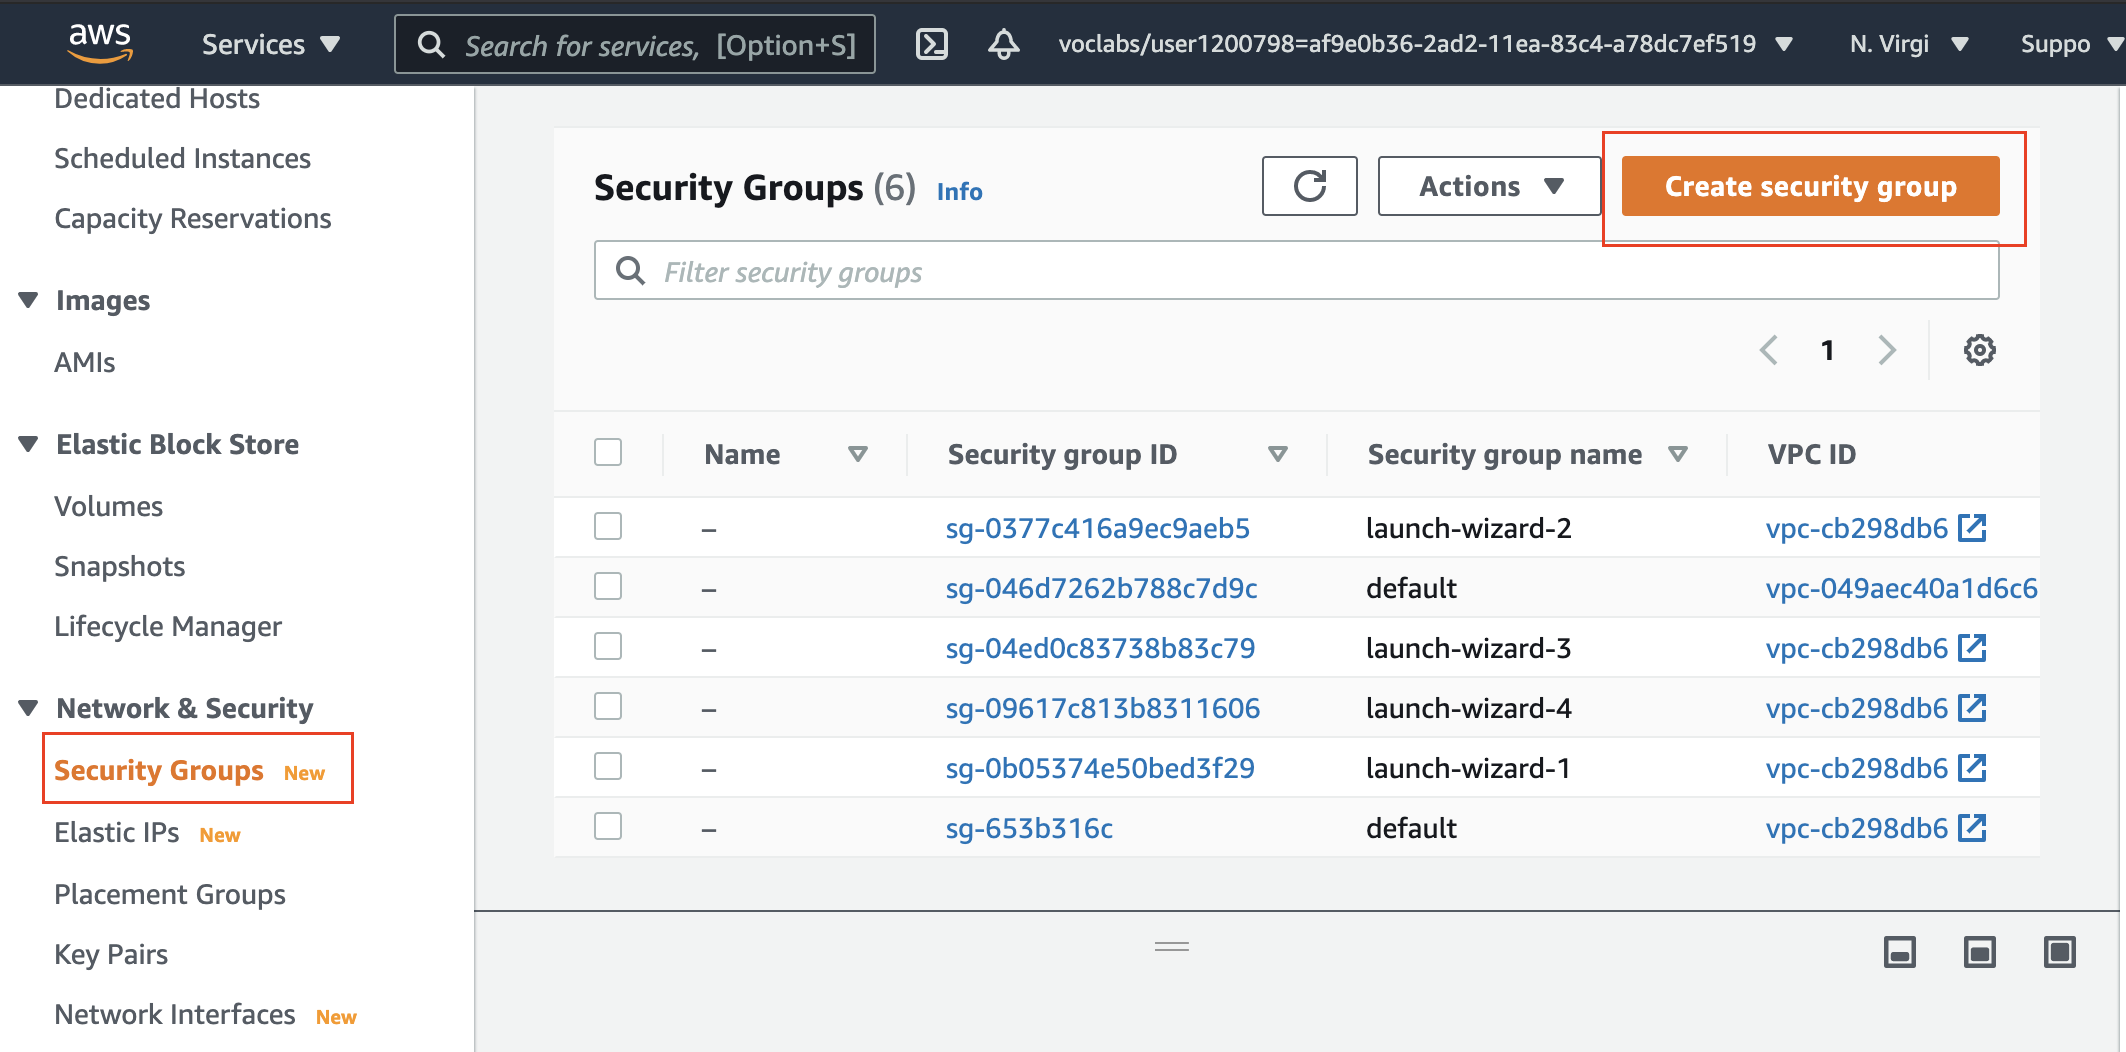
Task: Check the select-all security groups checkbox
Action: click(607, 452)
